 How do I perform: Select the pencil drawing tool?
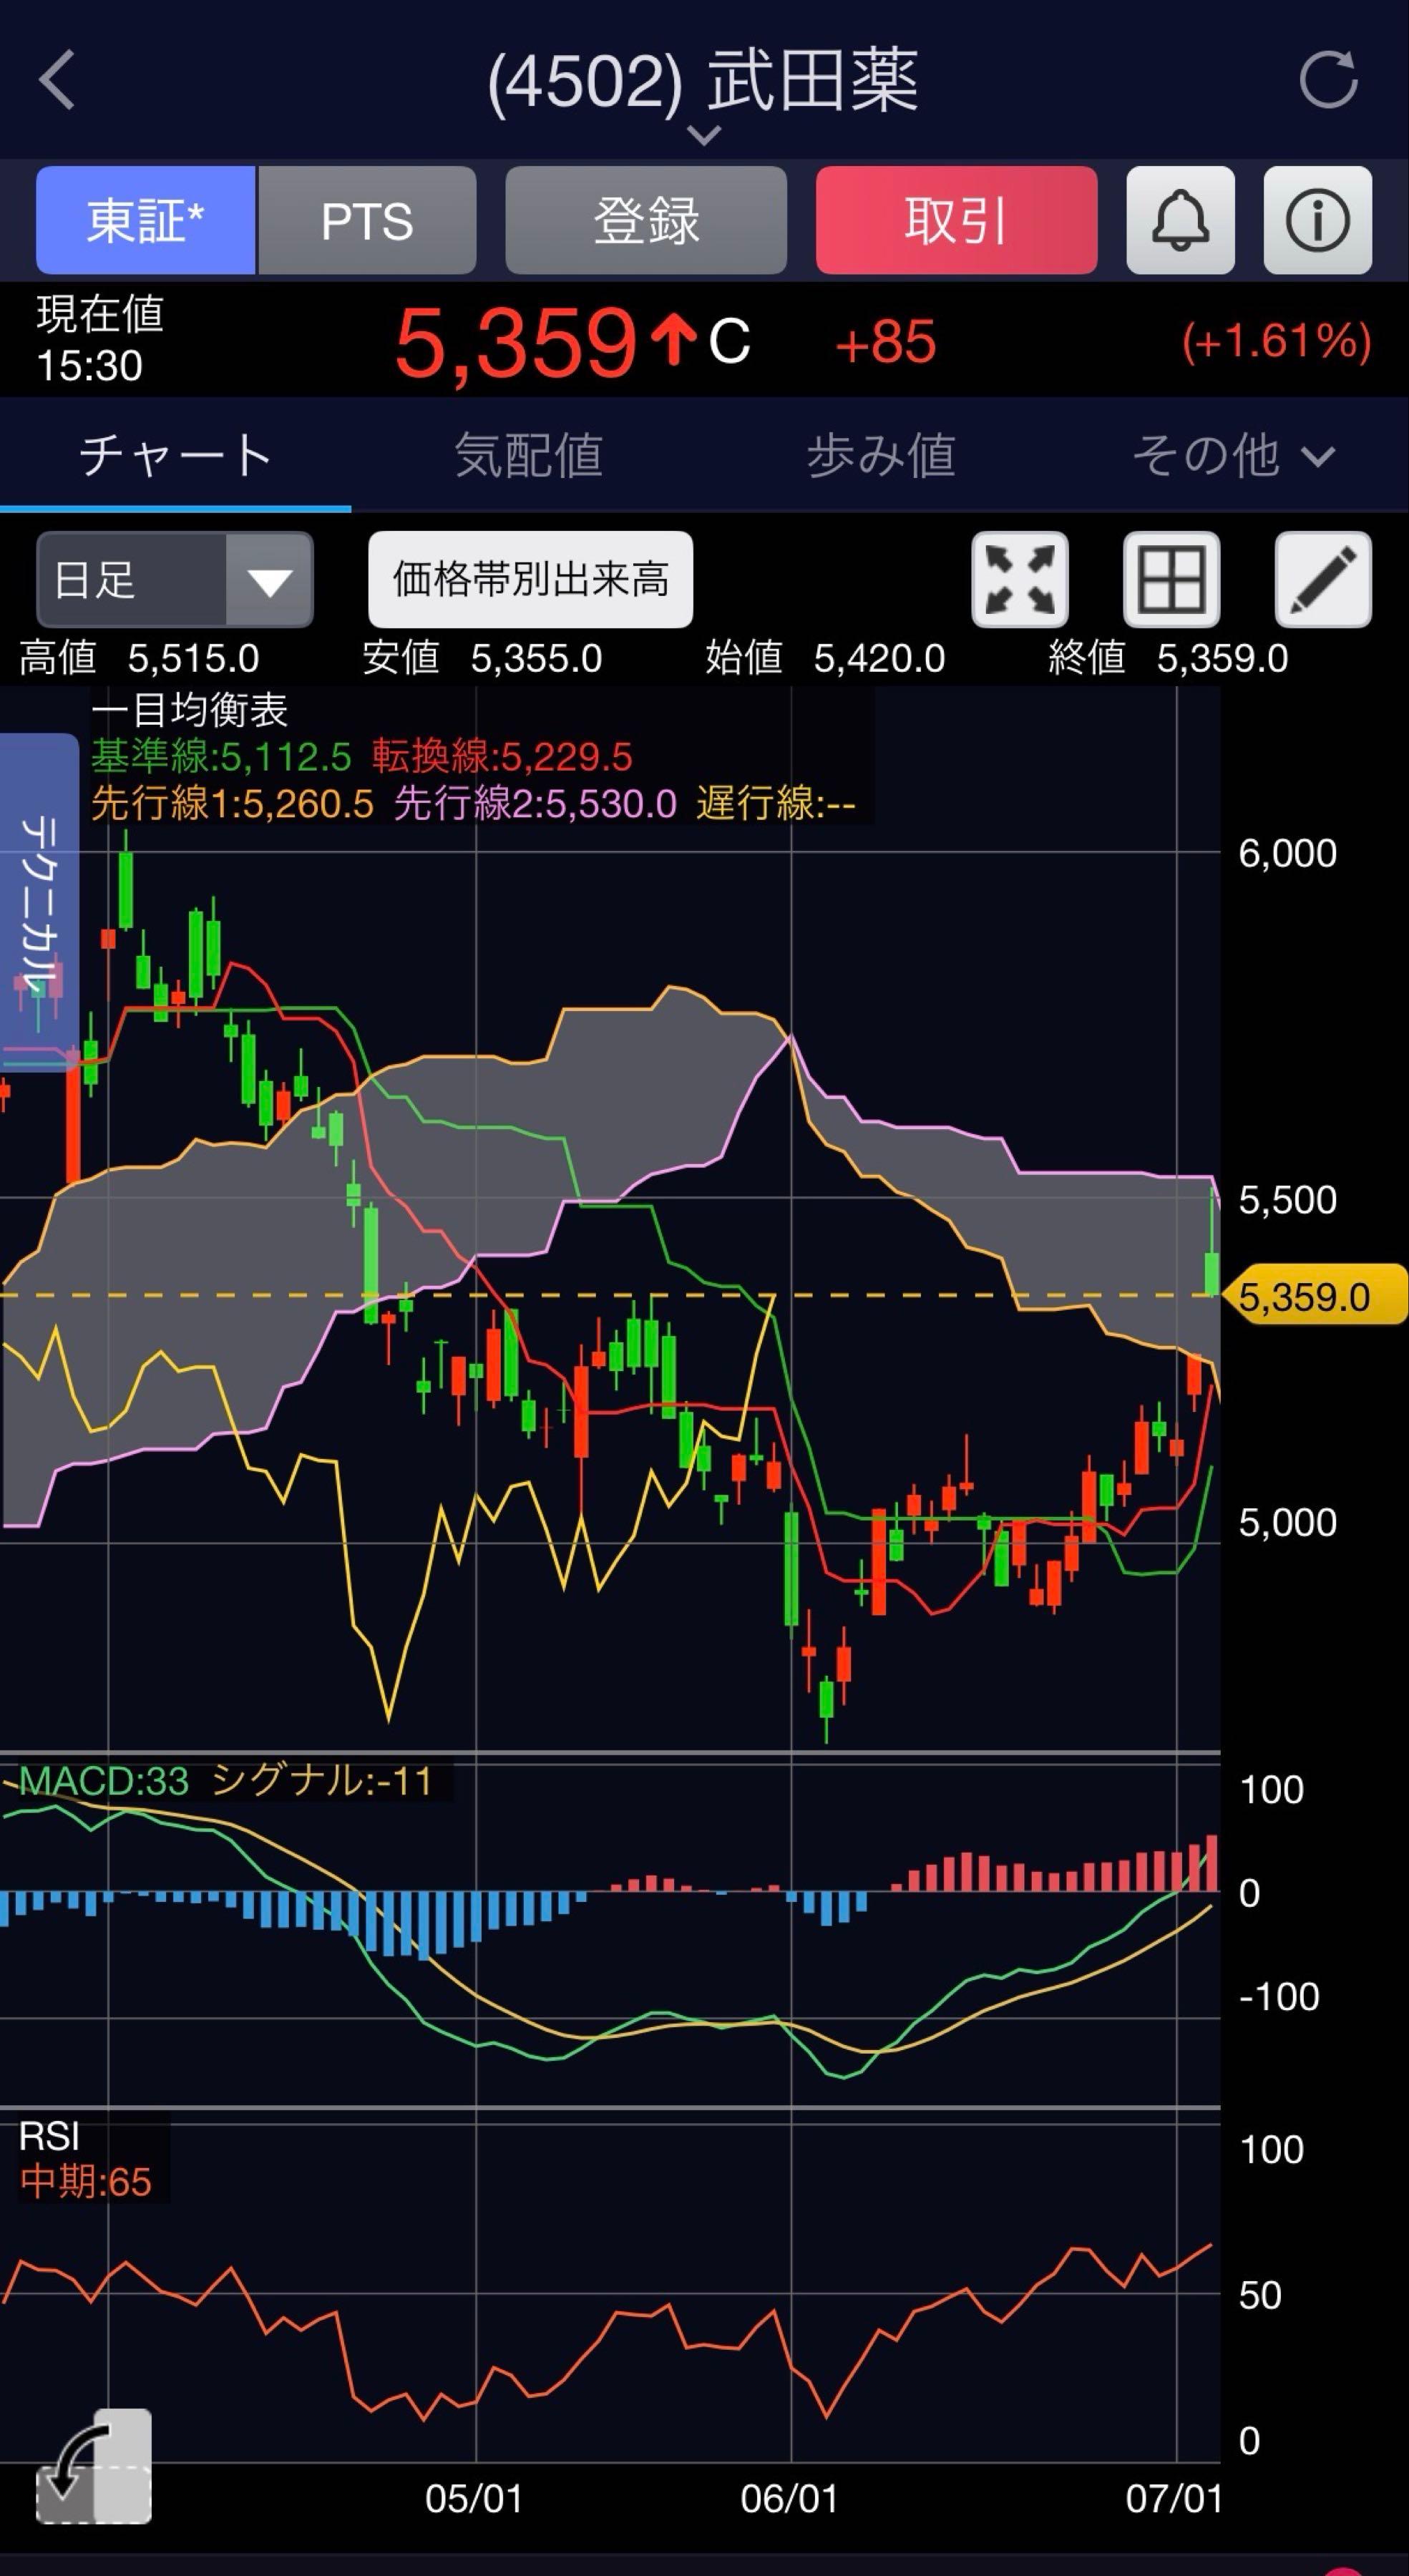1323,579
